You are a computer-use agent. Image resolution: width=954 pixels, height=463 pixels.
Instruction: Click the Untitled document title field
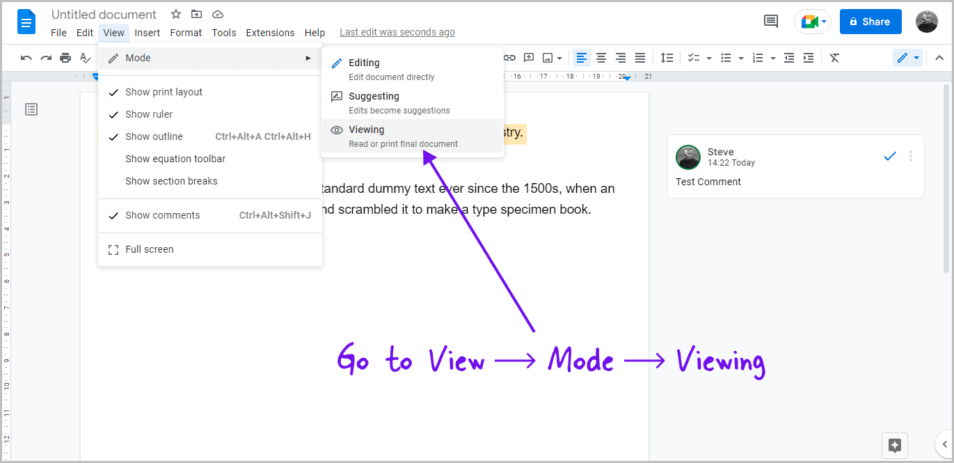click(x=104, y=15)
